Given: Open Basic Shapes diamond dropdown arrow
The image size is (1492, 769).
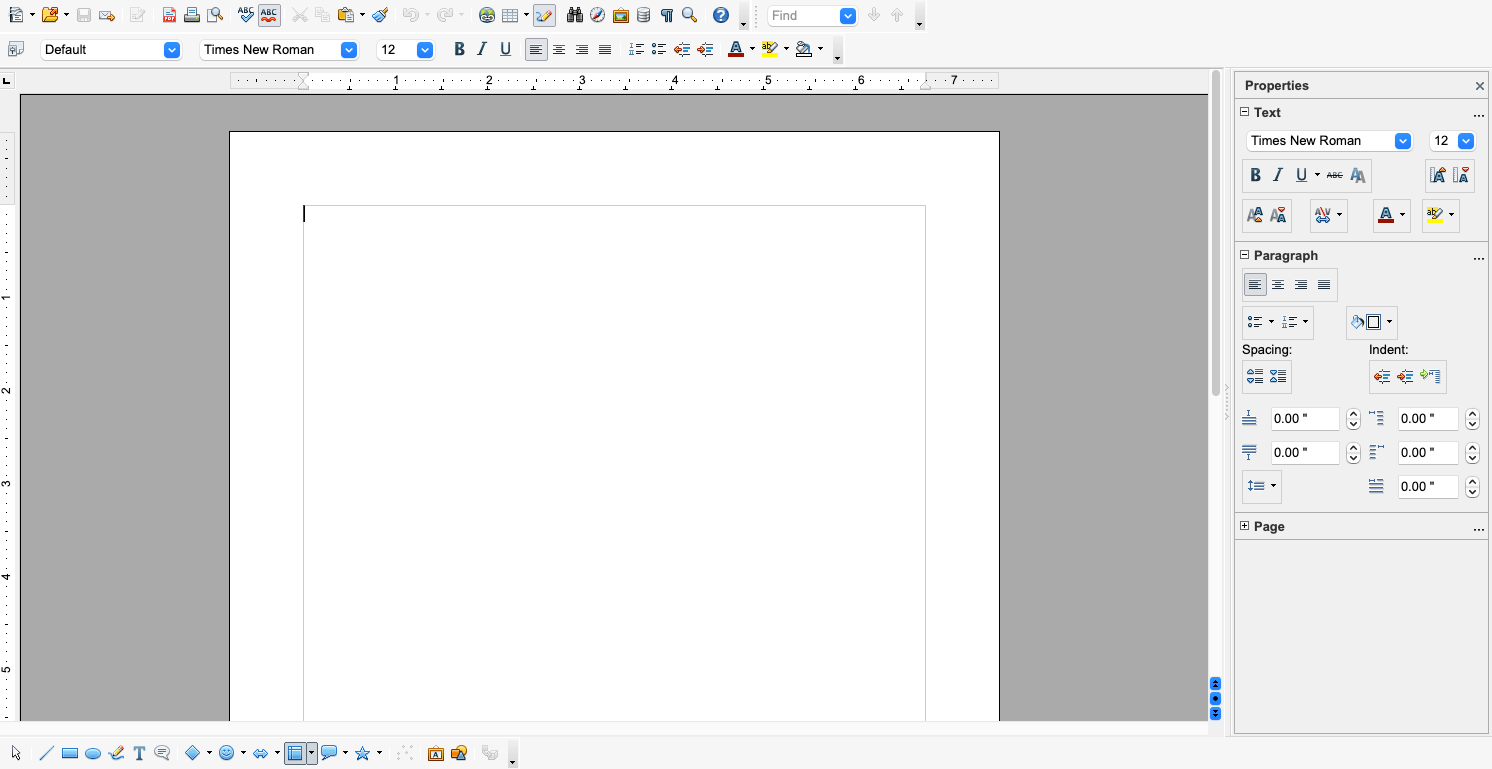Looking at the screenshot, I should tap(209, 753).
